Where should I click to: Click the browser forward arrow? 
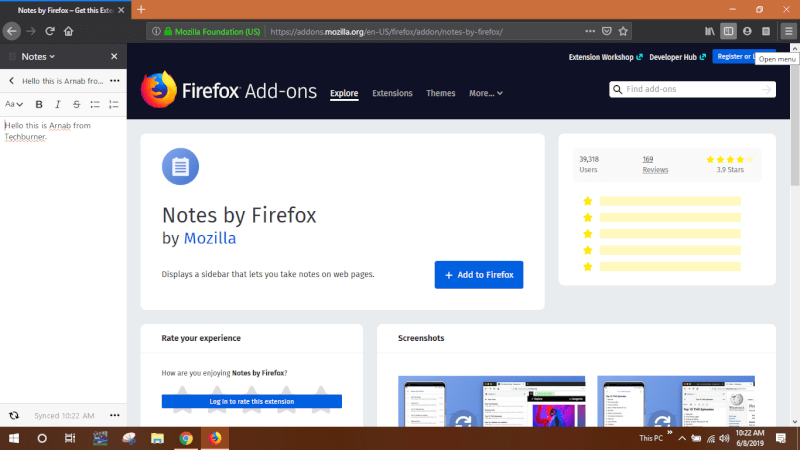tap(31, 31)
